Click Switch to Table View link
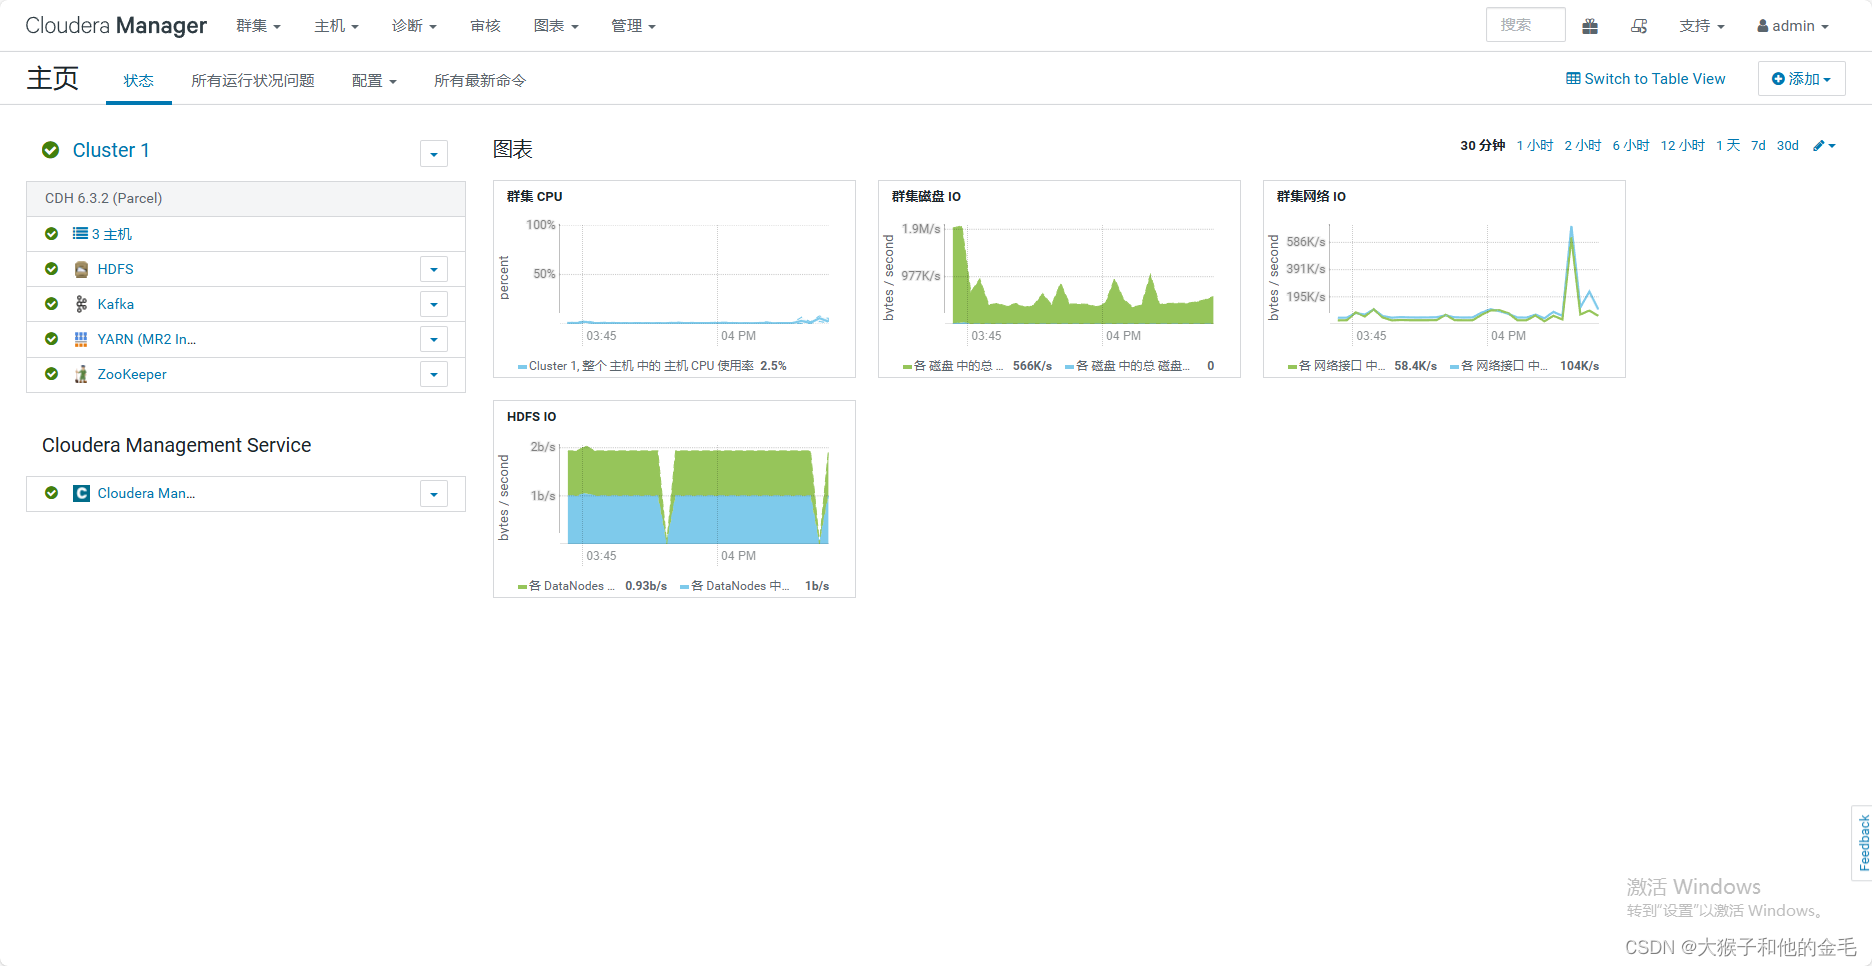This screenshot has height=966, width=1872. (x=1645, y=79)
